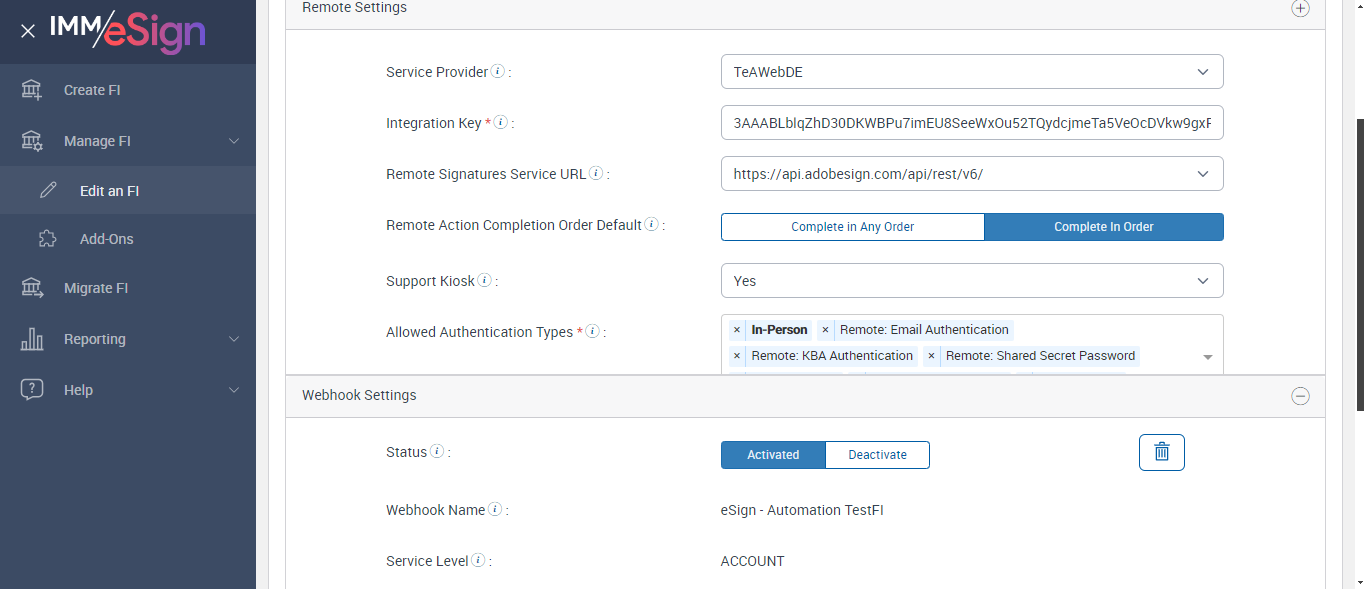This screenshot has width=1366, height=589.
Task: Click the Webhook Name info icon
Action: pyautogui.click(x=495, y=510)
